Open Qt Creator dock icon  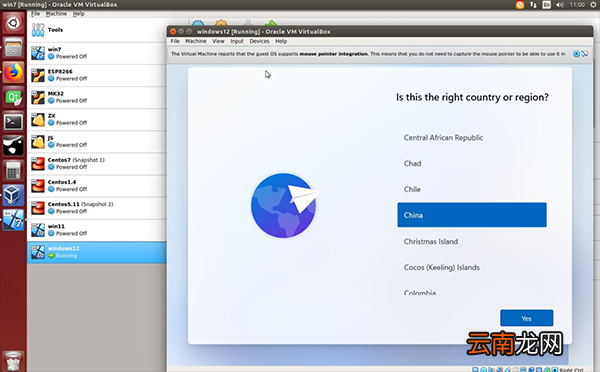13,97
